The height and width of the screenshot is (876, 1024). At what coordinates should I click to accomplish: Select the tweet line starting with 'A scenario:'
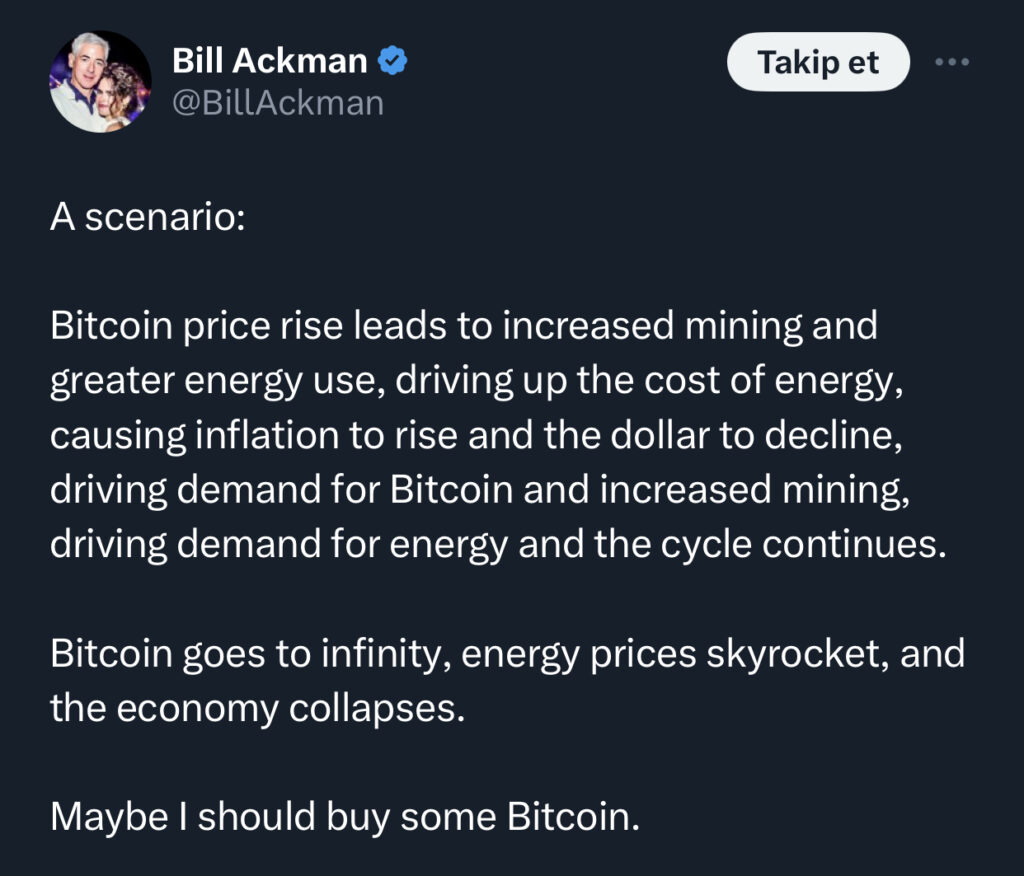147,216
